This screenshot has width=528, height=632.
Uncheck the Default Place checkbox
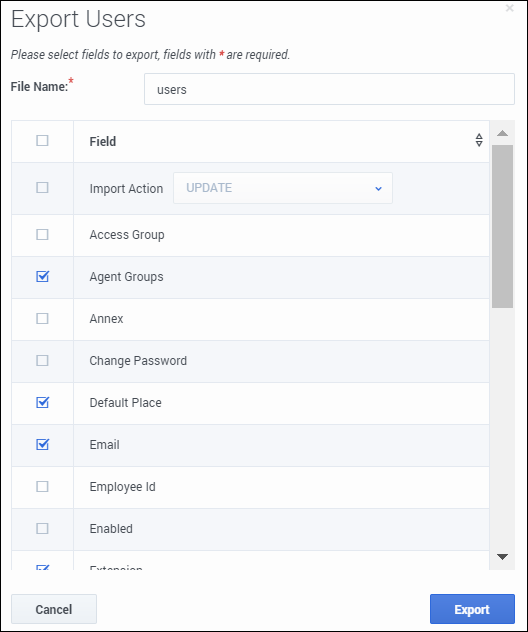pos(42,402)
